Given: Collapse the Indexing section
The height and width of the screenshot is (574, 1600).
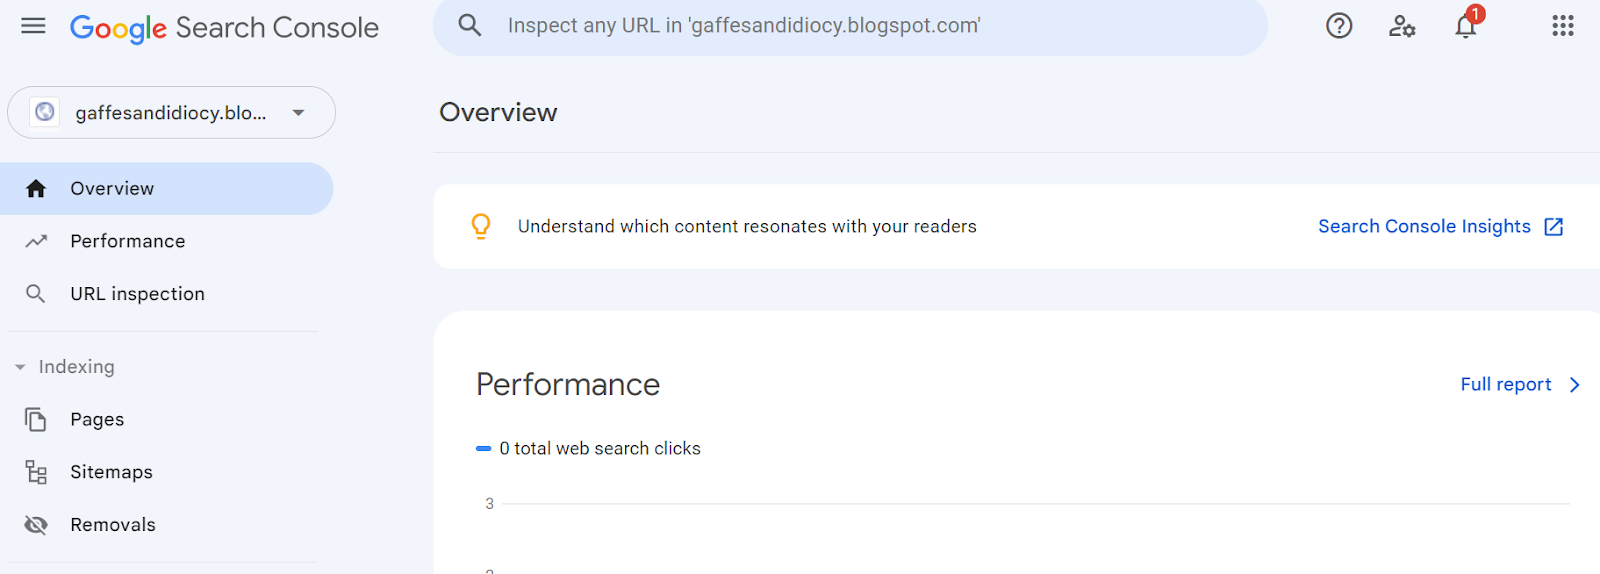Looking at the screenshot, I should pos(20,367).
